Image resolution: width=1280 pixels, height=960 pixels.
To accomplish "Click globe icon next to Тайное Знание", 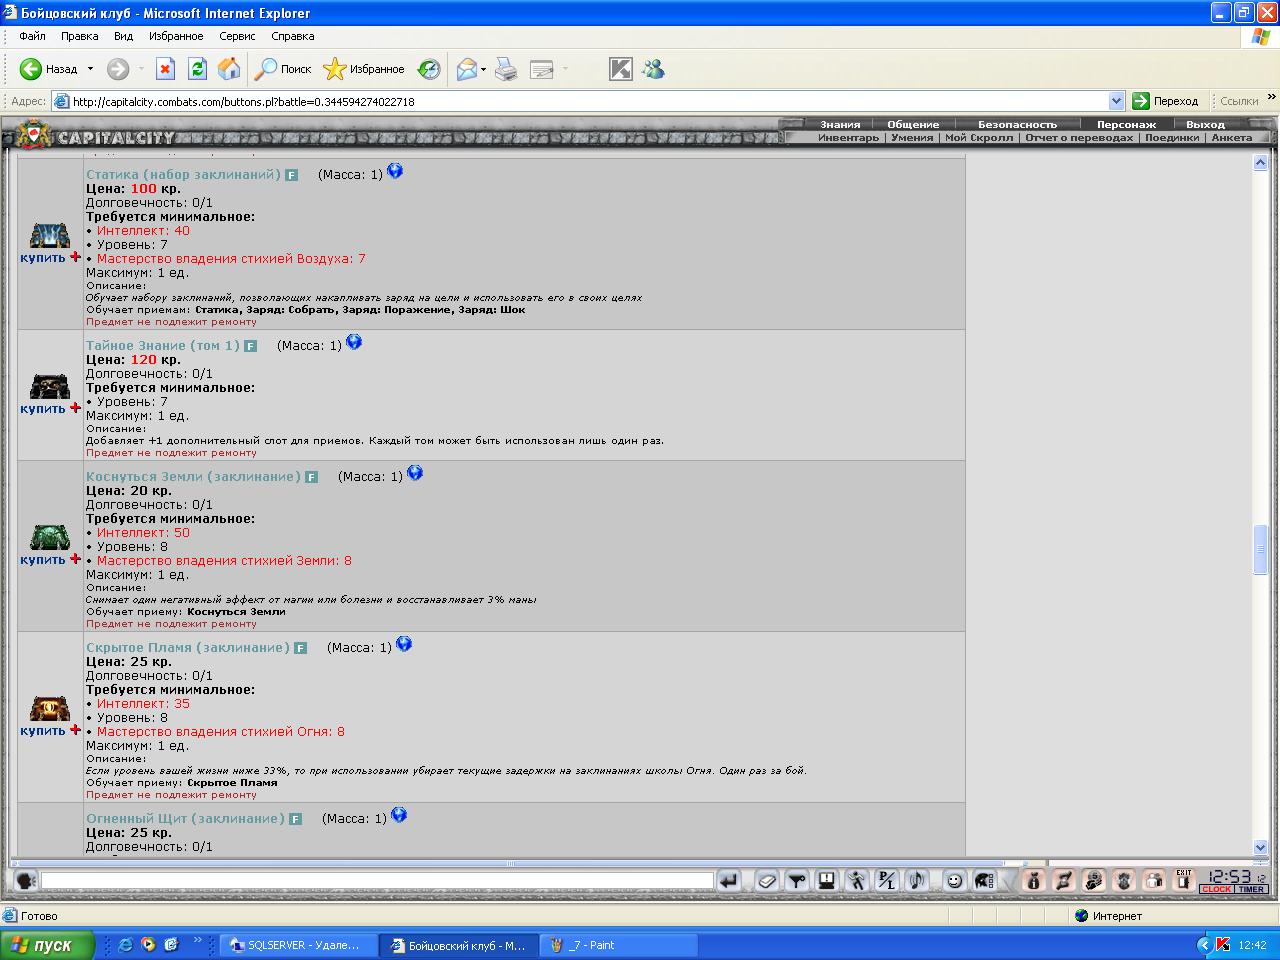I will click(x=354, y=343).
